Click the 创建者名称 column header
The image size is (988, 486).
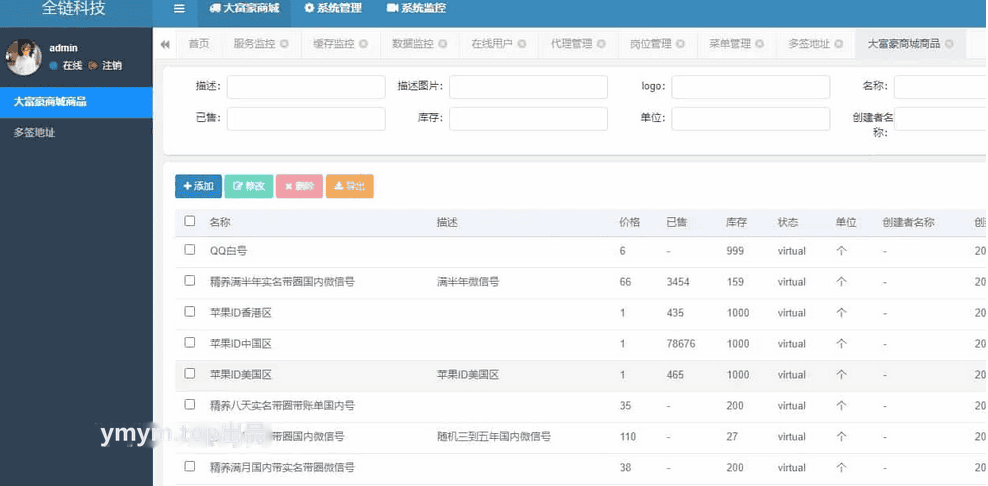(x=909, y=223)
